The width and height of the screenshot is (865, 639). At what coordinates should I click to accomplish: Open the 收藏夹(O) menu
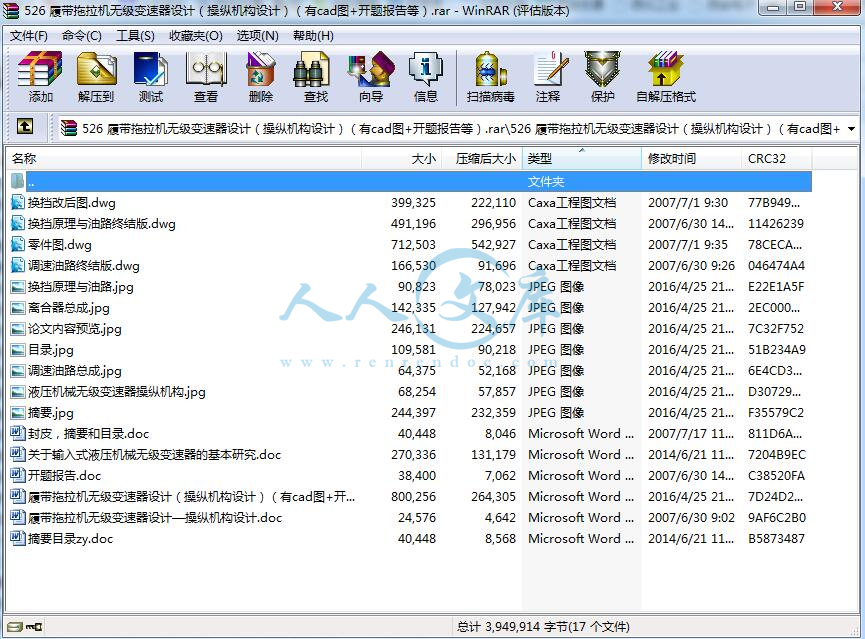pos(196,36)
